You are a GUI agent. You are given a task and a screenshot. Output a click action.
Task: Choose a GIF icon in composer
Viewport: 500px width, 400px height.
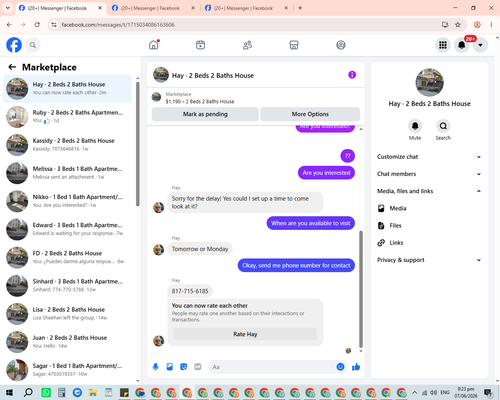tap(198, 367)
